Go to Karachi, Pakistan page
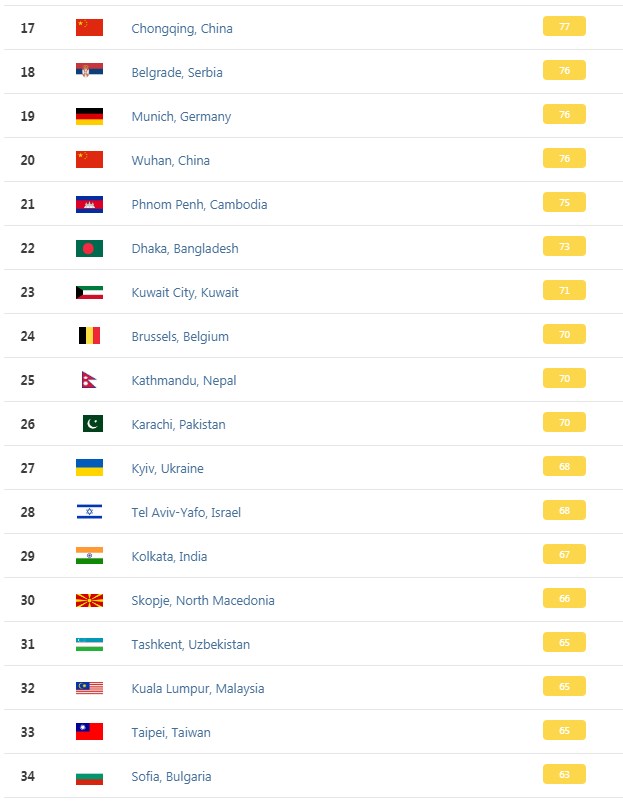This screenshot has height=806, width=623. pyautogui.click(x=178, y=425)
